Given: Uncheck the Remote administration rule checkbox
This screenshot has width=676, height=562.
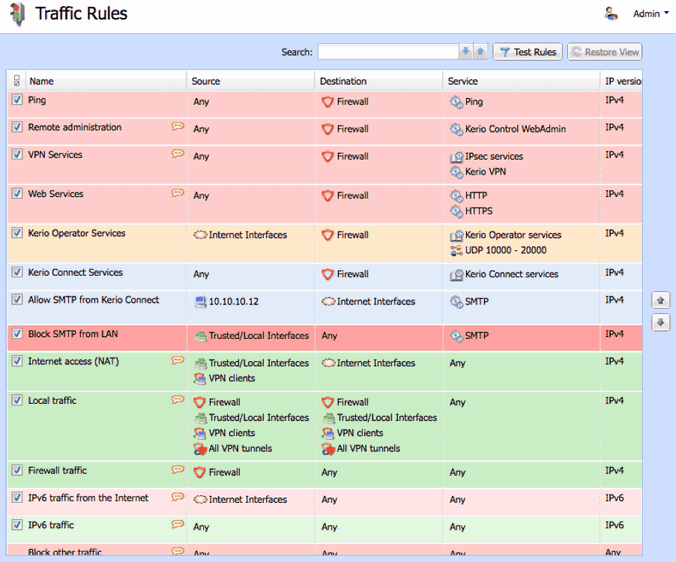Looking at the screenshot, I should (x=17, y=127).
